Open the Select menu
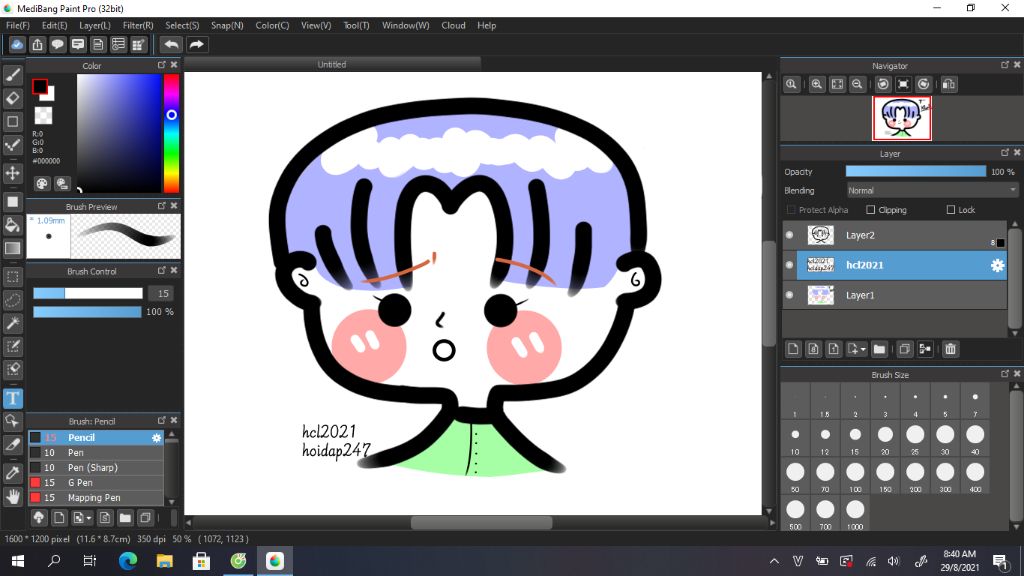 tap(182, 25)
